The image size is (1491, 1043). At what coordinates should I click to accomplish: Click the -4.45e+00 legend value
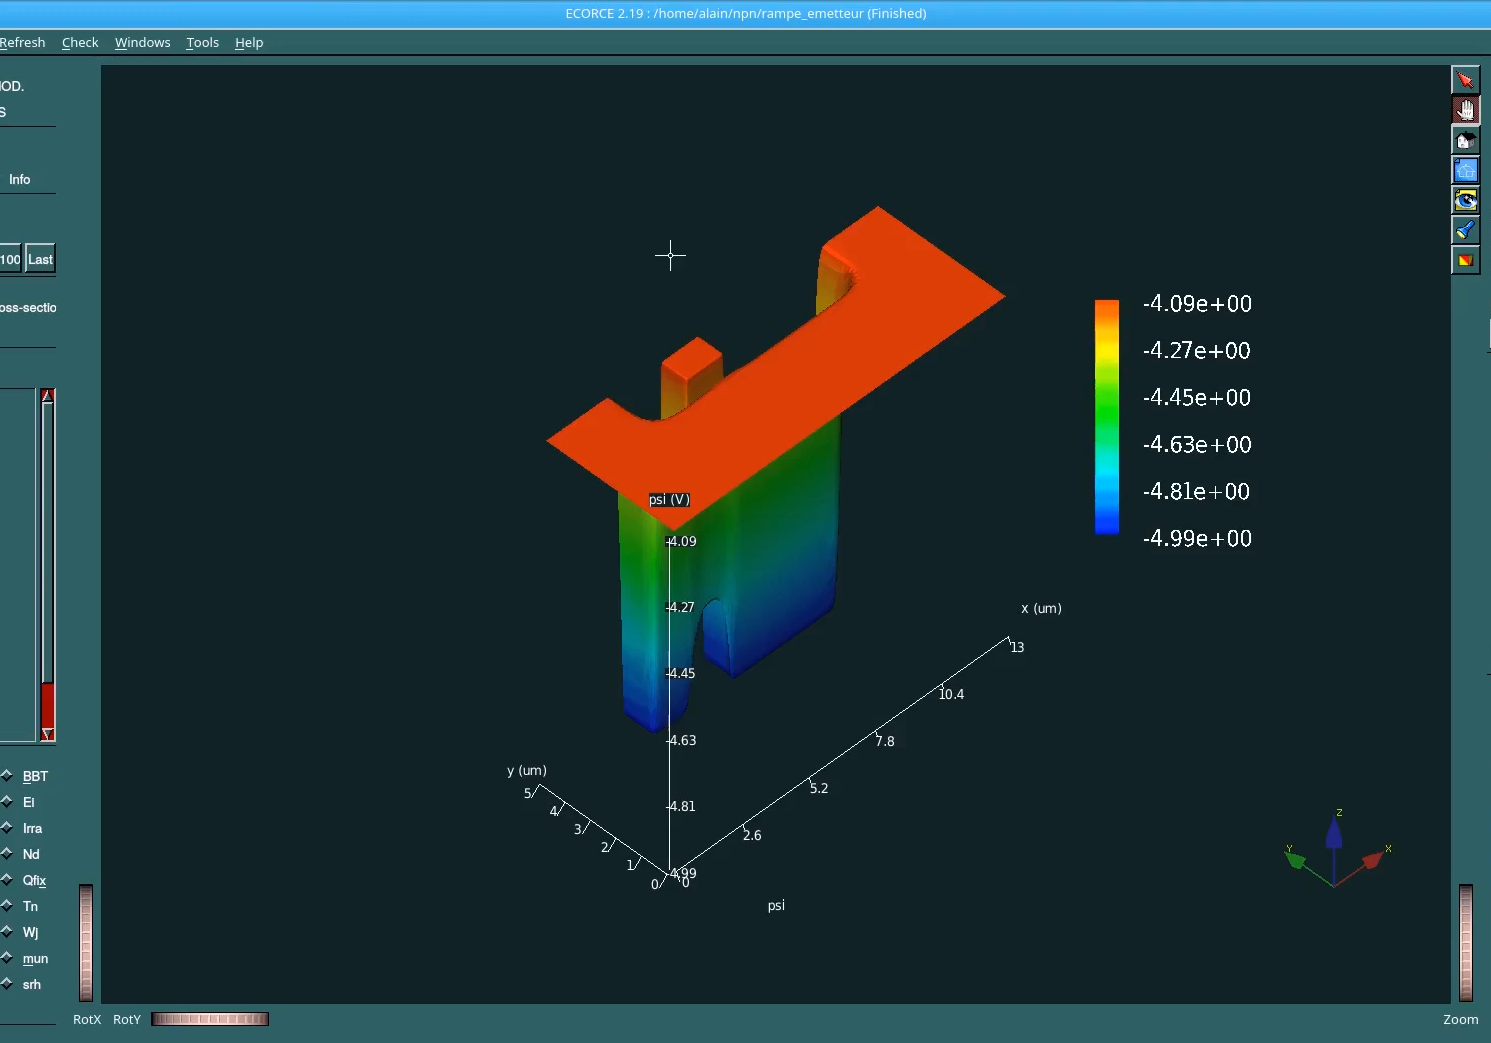(1197, 397)
